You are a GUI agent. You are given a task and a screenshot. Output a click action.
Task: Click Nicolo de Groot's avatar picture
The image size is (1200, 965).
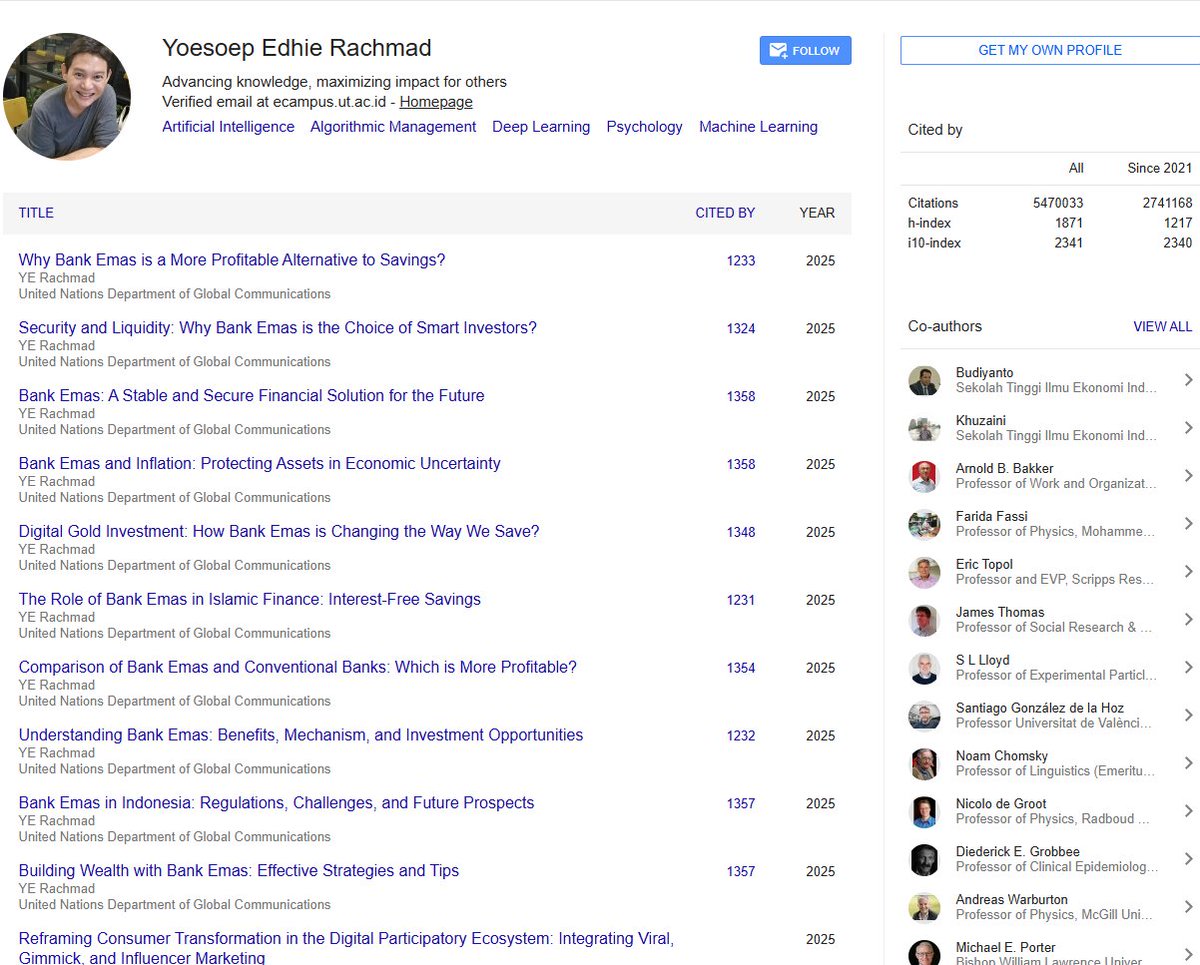click(x=924, y=812)
